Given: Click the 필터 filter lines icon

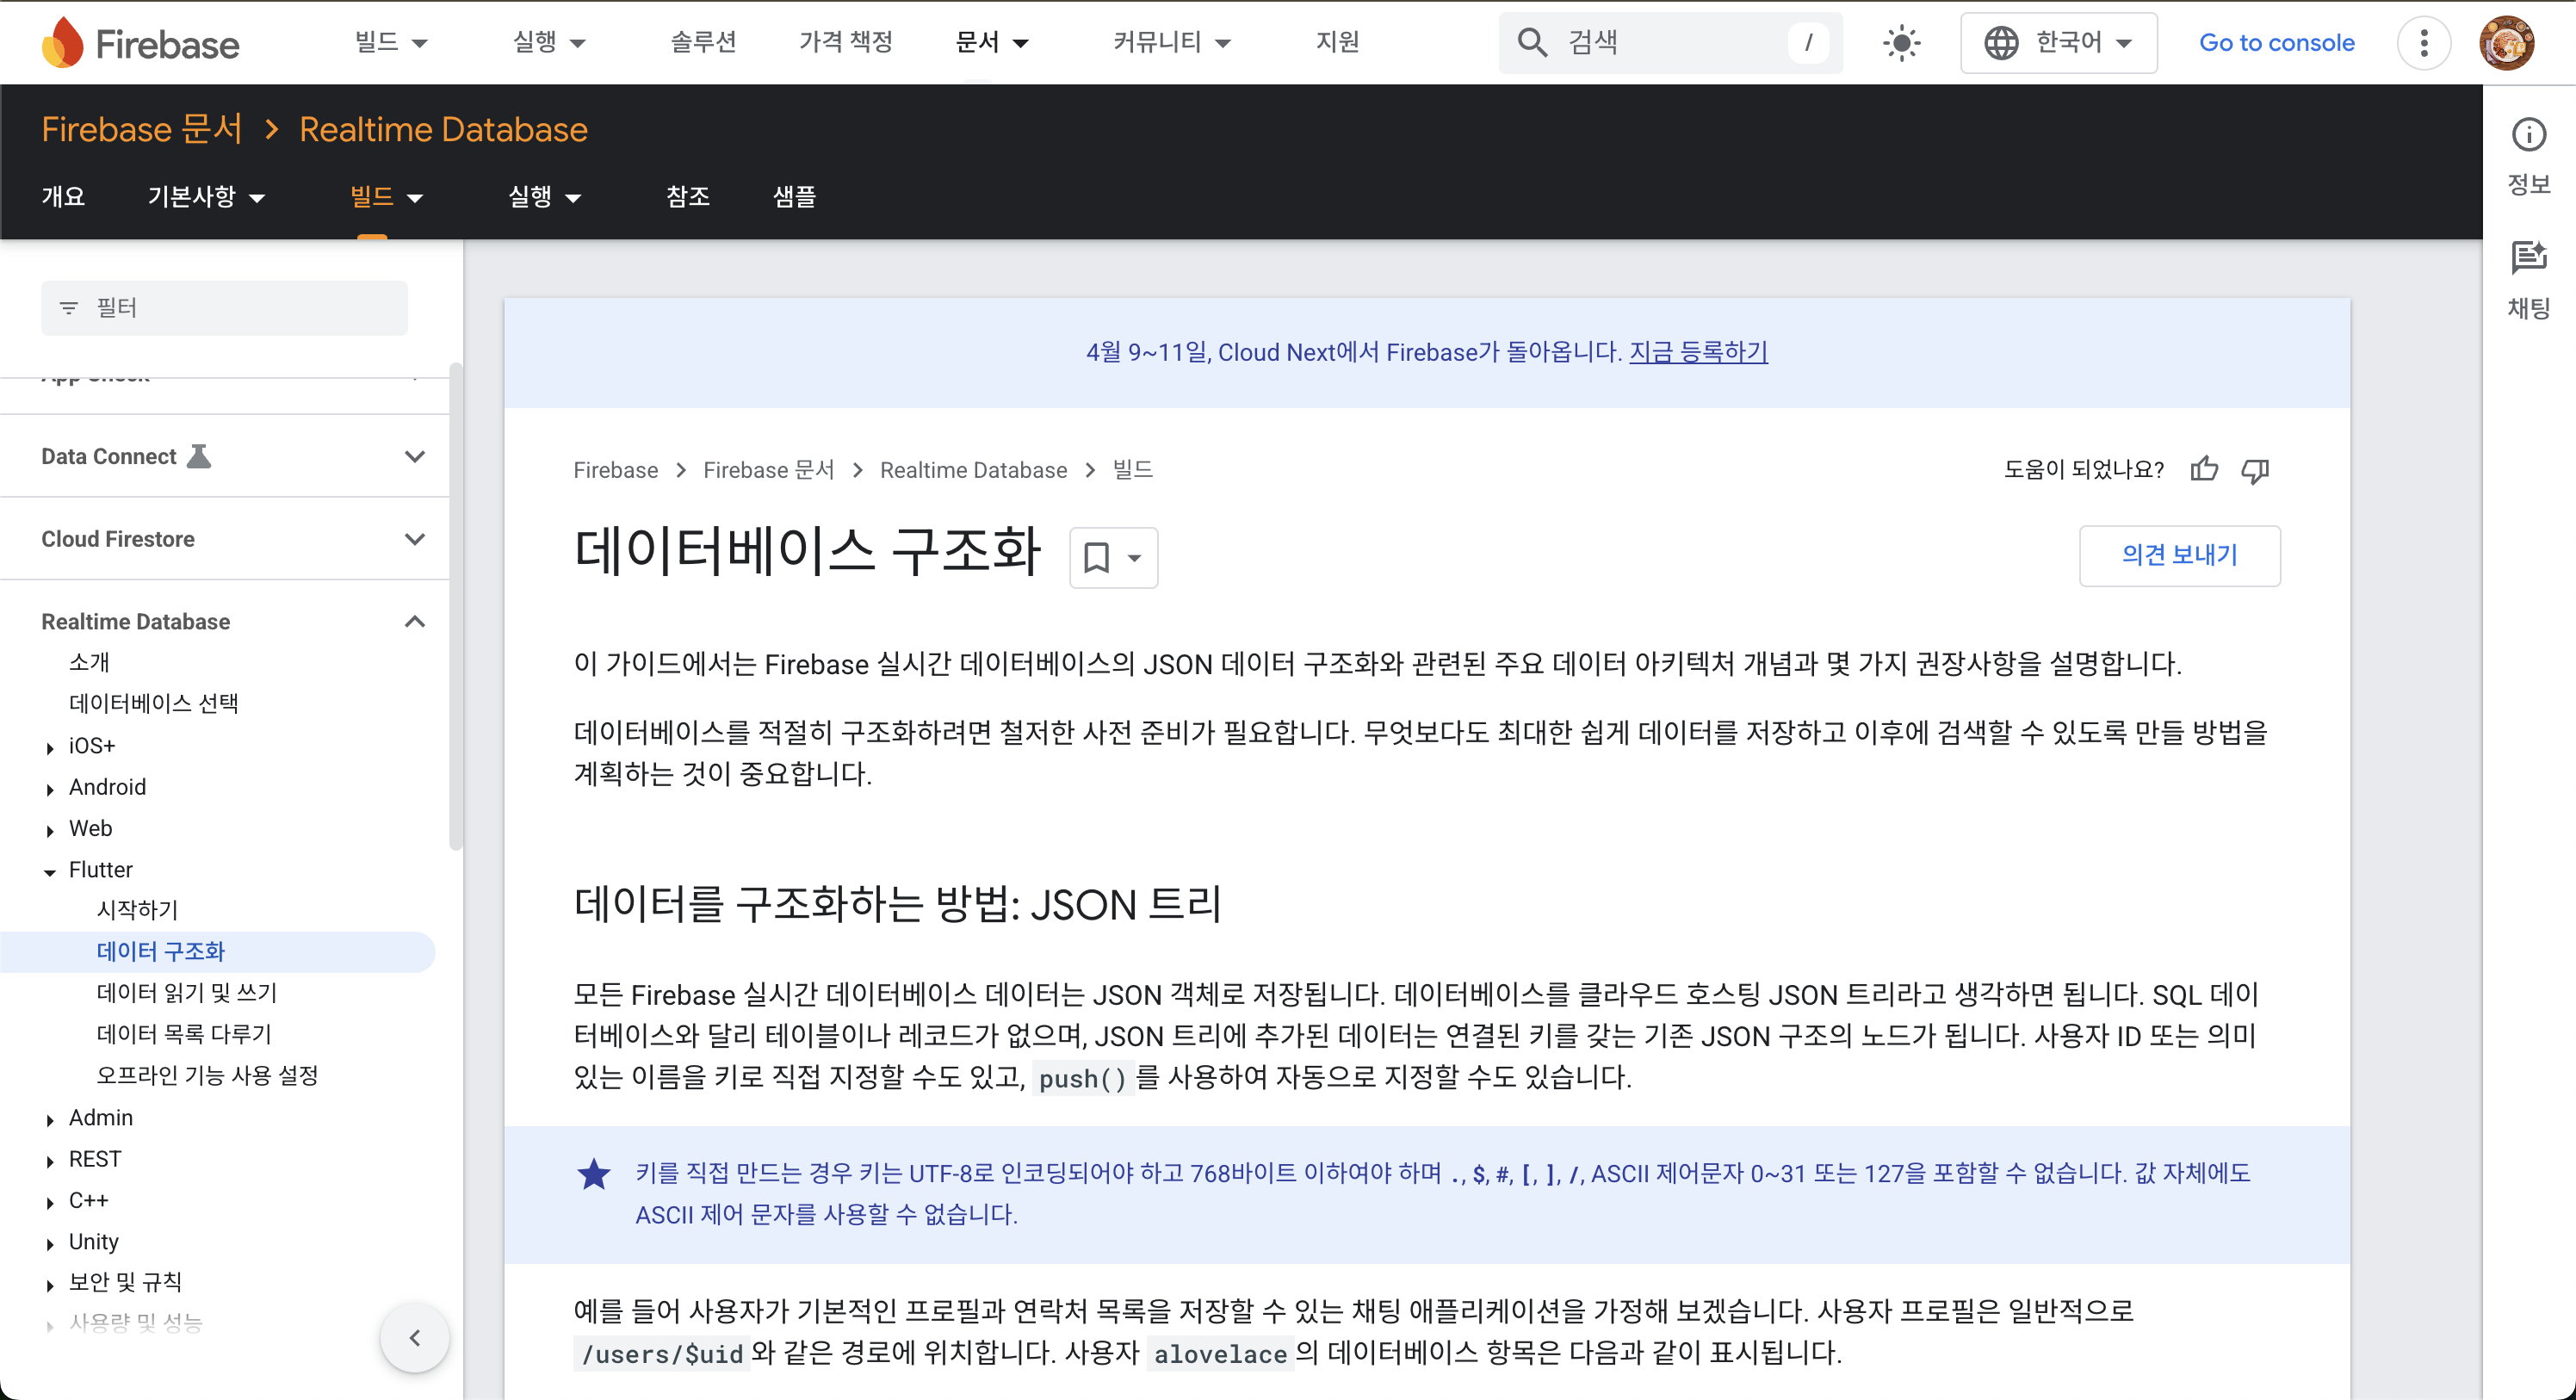Looking at the screenshot, I should pyautogui.click(x=68, y=308).
